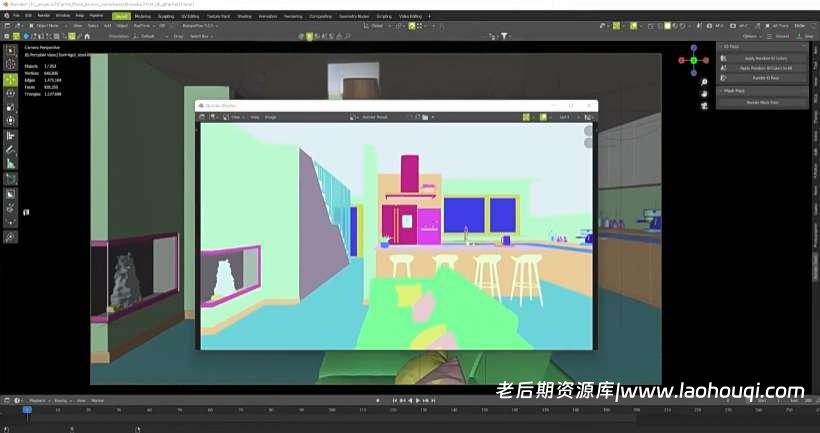820x433 pixels.
Task: Jump to timeline start frame
Action: (x=395, y=401)
